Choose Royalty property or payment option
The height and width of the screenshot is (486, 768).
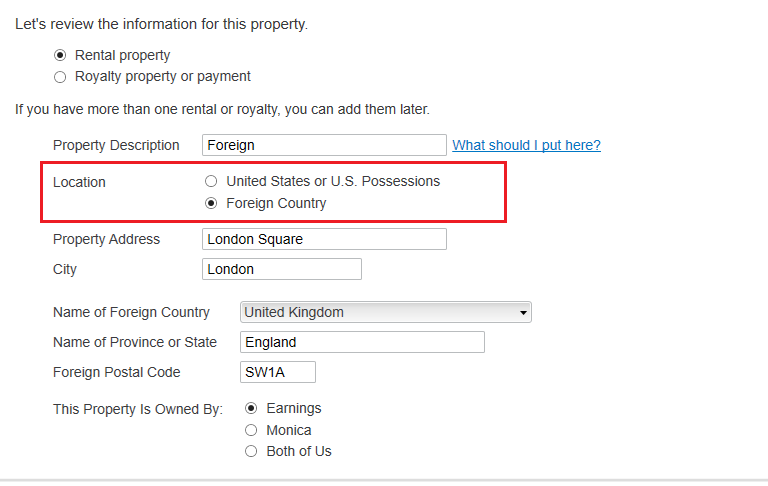click(x=60, y=77)
